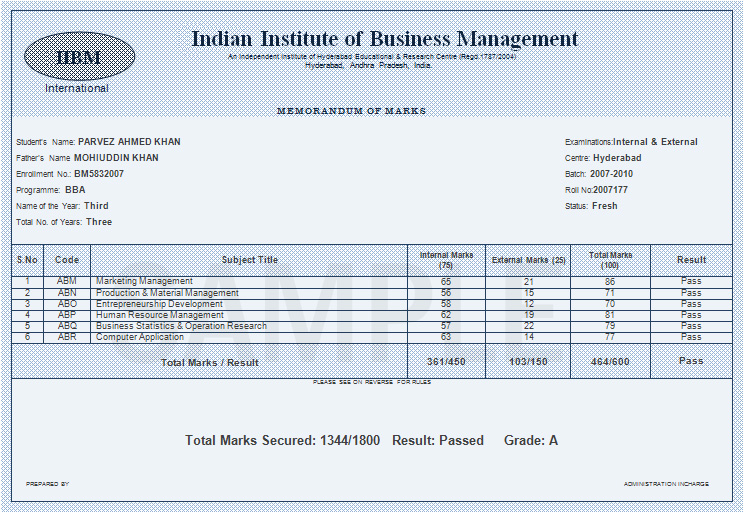The height and width of the screenshot is (513, 744).
Task: Select year name value Third
Action: pos(96,205)
